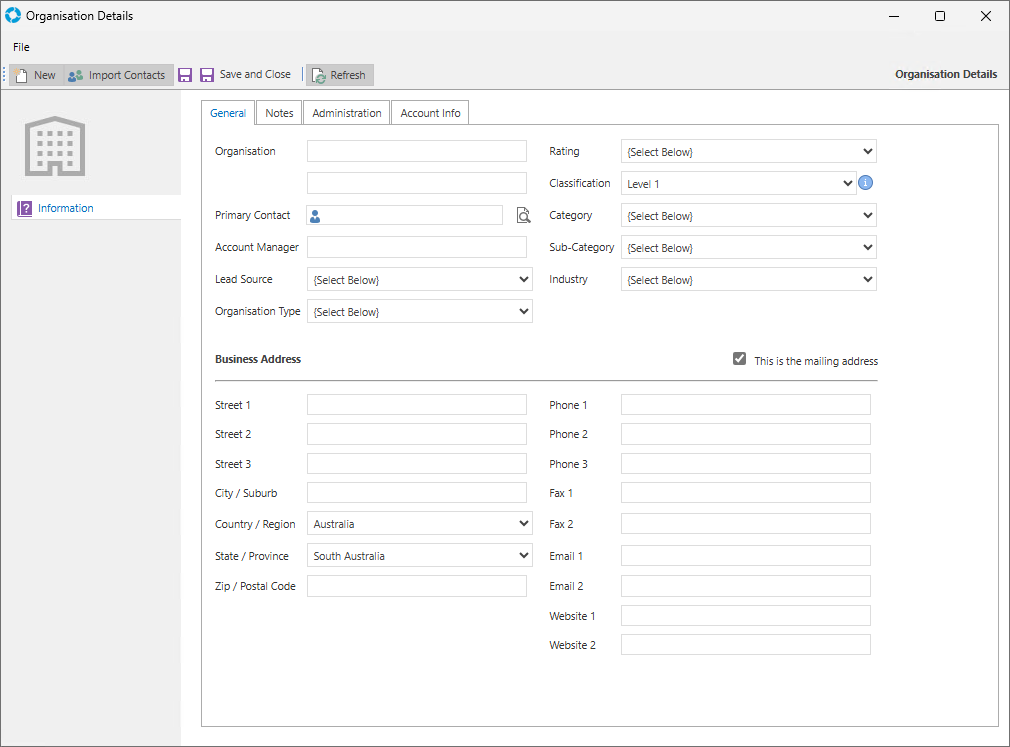The image size is (1010, 747).
Task: Open the State / Province dropdown
Action: coord(419,556)
